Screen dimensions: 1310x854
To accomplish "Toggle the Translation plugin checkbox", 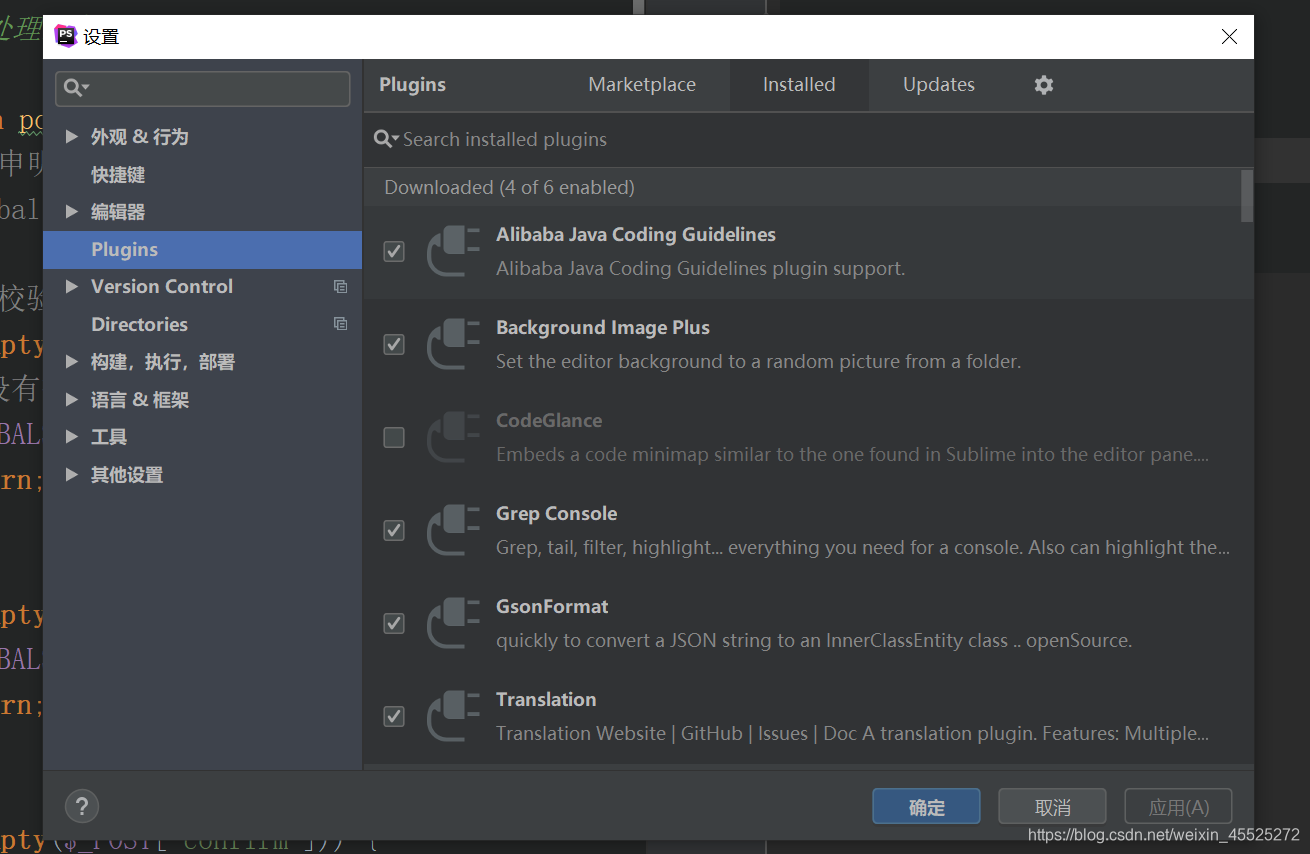I will 394,716.
